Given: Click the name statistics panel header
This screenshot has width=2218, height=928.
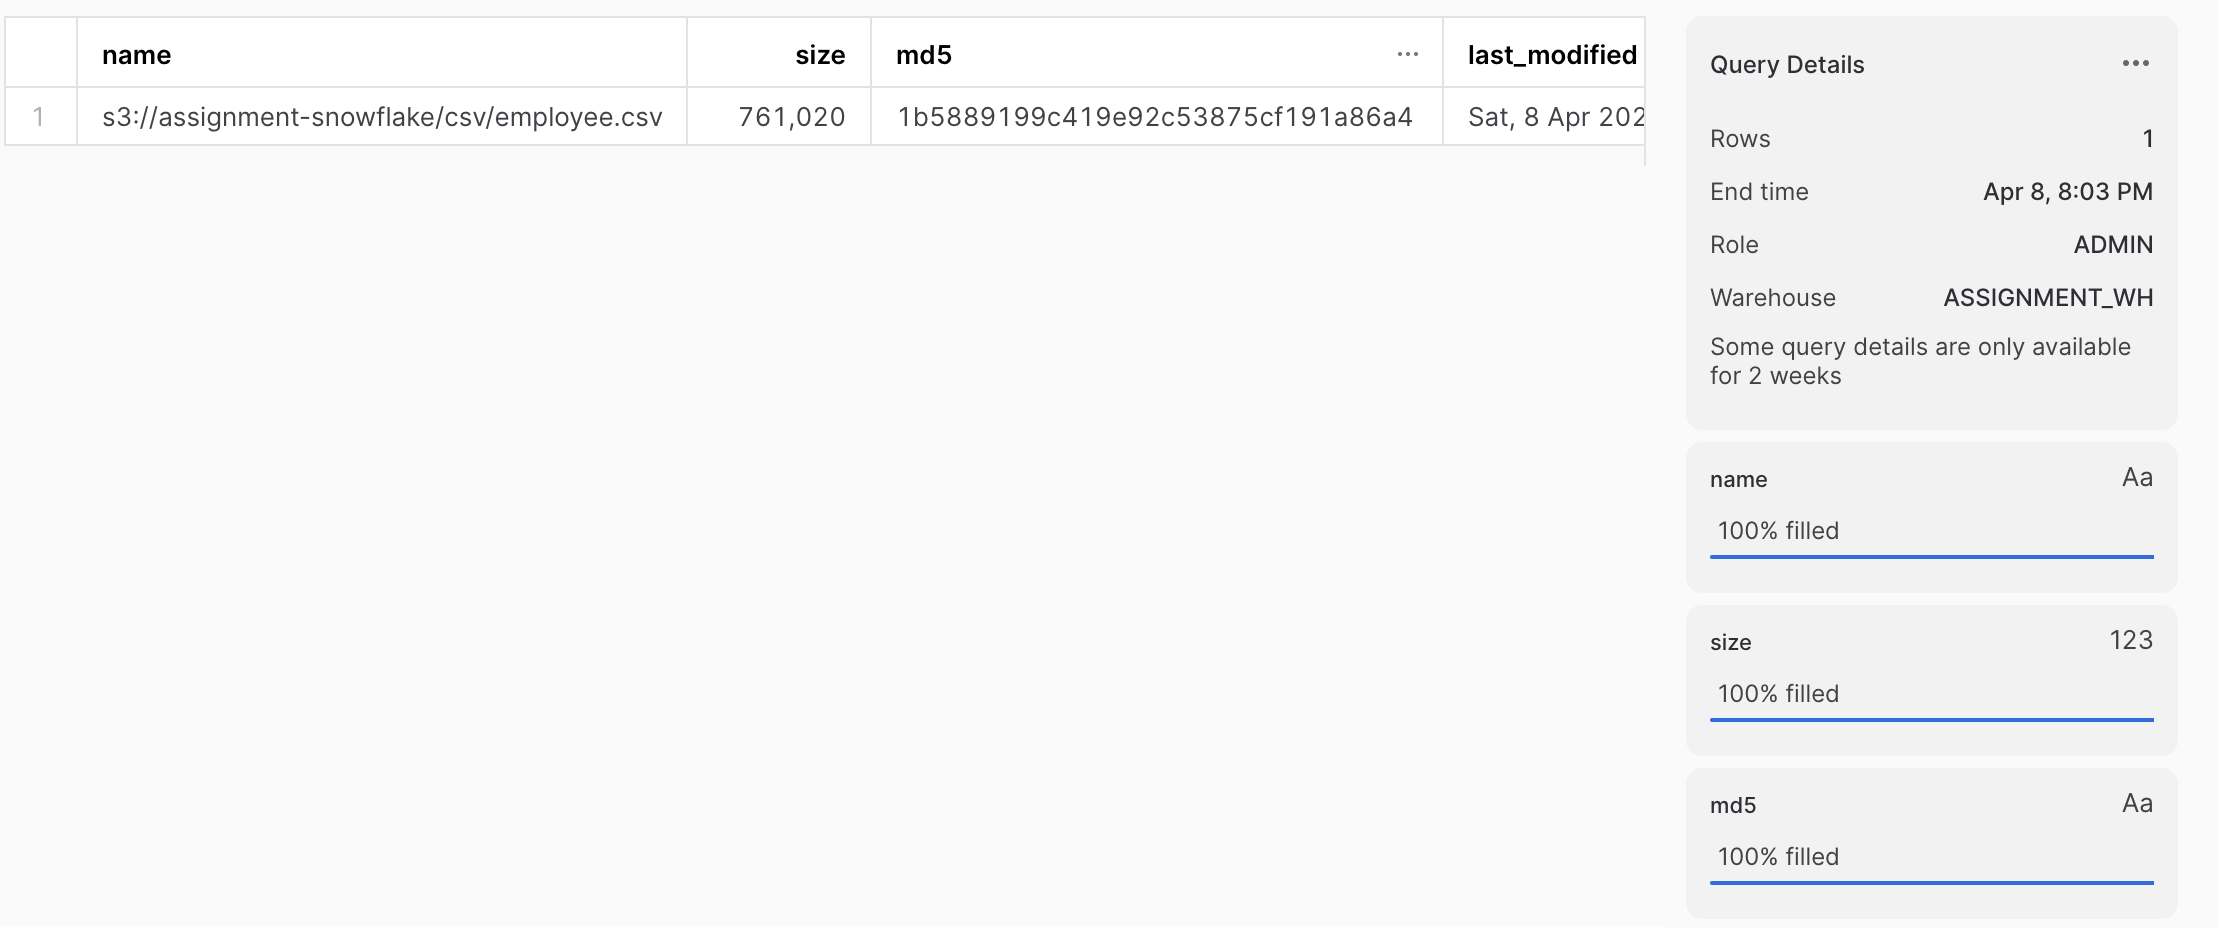Looking at the screenshot, I should tap(1738, 479).
